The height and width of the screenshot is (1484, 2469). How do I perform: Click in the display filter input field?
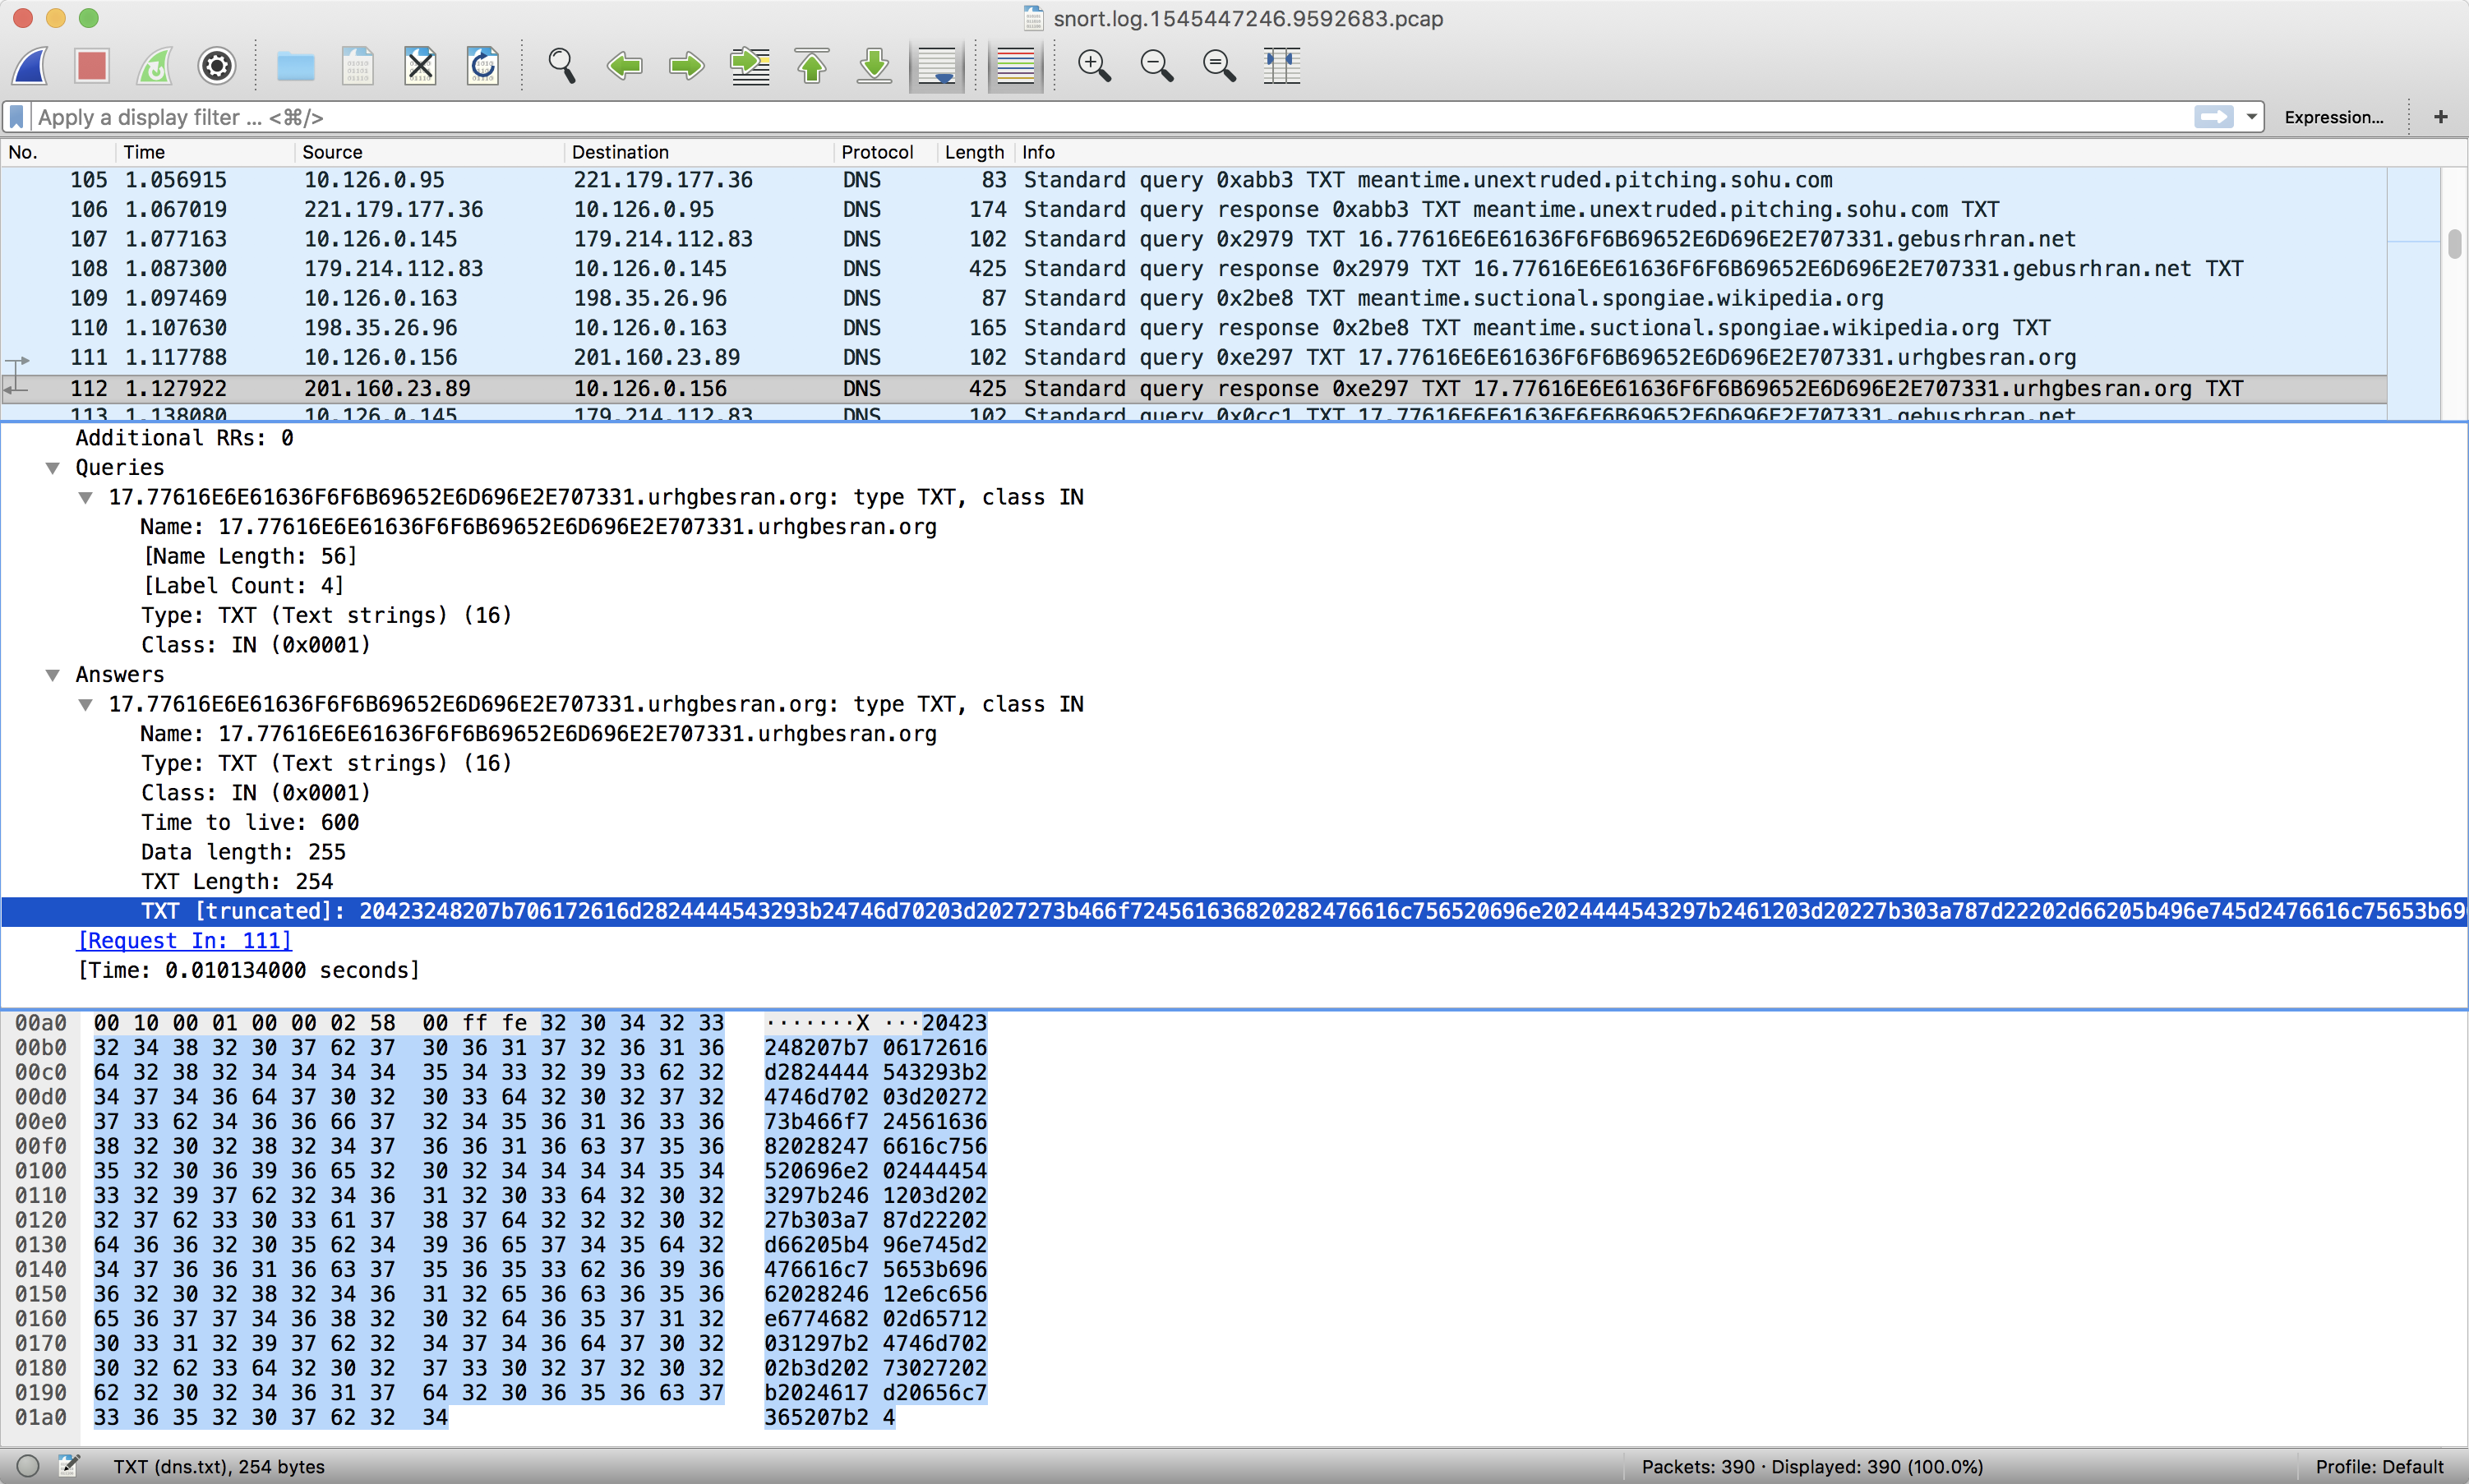(x=1100, y=117)
